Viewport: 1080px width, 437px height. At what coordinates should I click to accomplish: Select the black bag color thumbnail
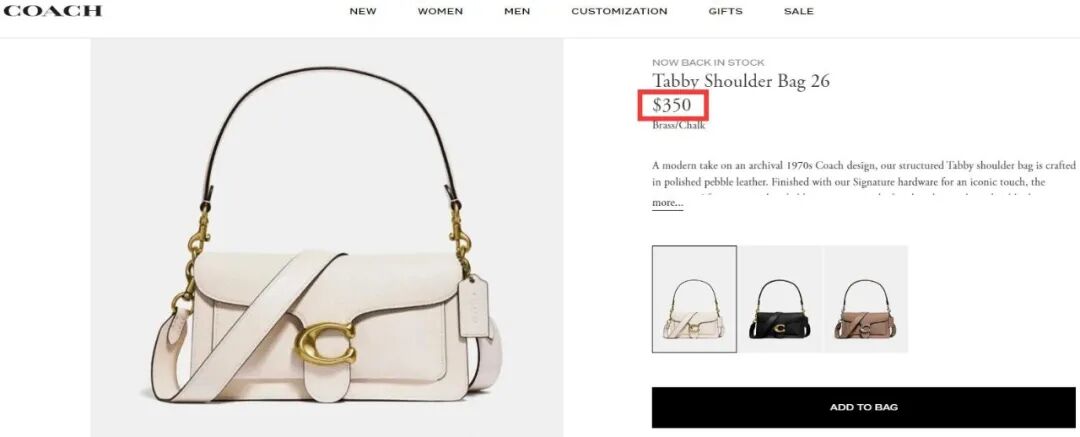click(780, 299)
